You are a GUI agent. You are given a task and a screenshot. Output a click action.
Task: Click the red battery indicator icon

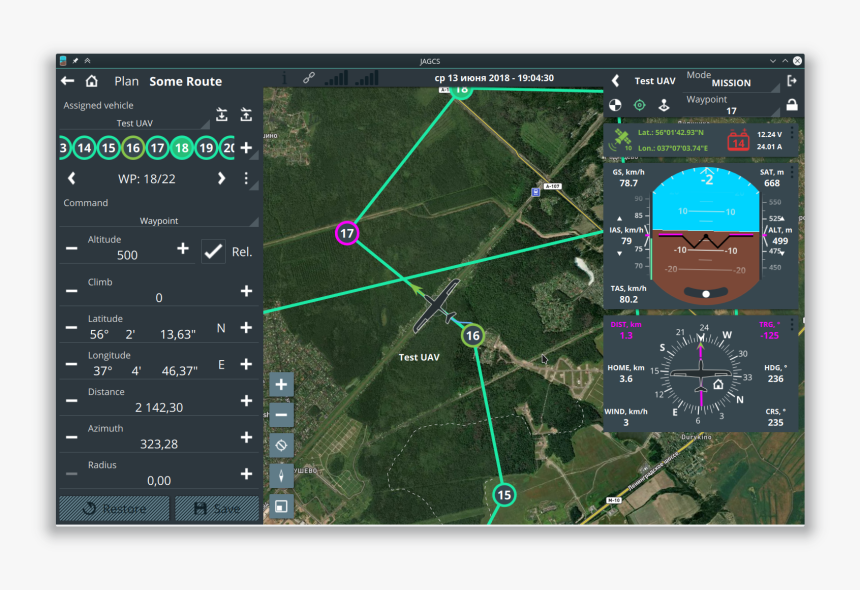tap(738, 141)
